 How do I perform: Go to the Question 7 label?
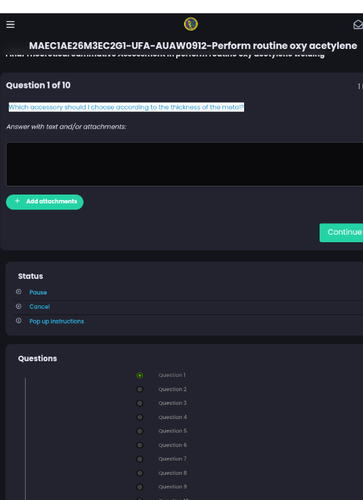click(x=173, y=459)
